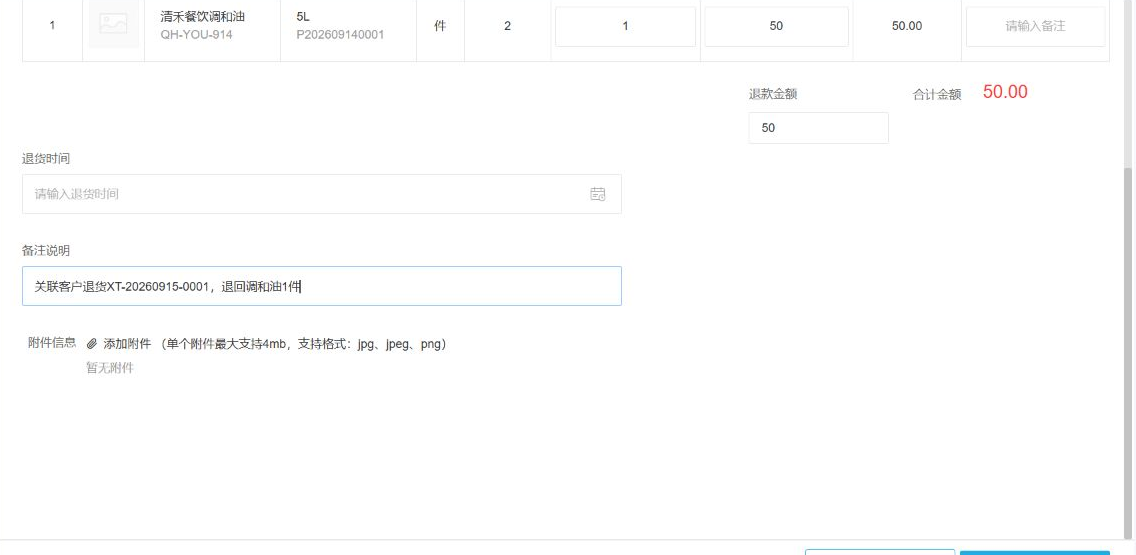1136x555 pixels.
Task: Open the return time calendar icon
Action: (598, 193)
